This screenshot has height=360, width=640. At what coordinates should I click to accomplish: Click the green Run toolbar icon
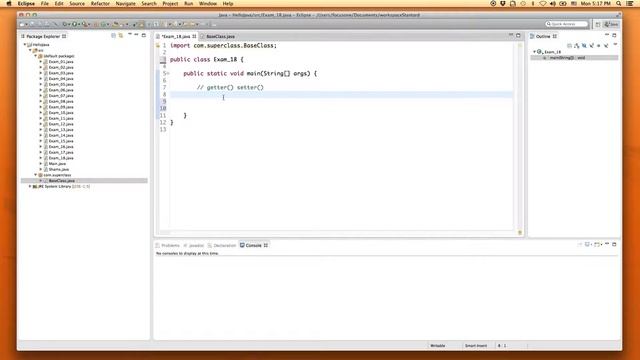pyautogui.click(x=75, y=24)
